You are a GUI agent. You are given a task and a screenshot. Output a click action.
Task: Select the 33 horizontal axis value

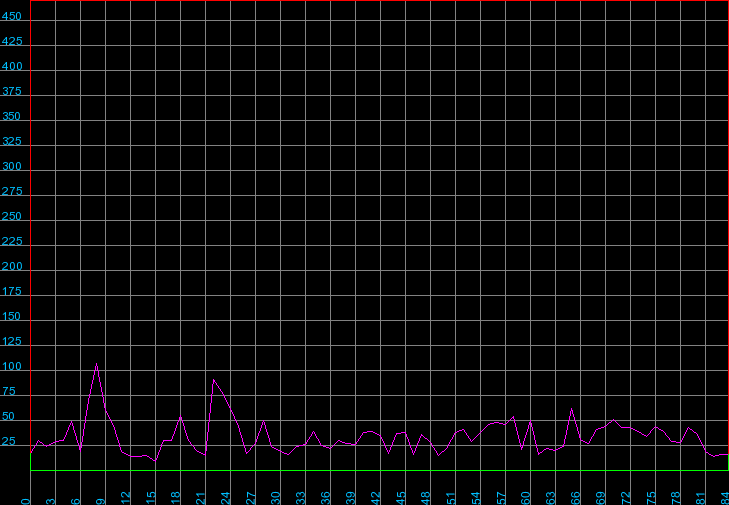(x=301, y=498)
